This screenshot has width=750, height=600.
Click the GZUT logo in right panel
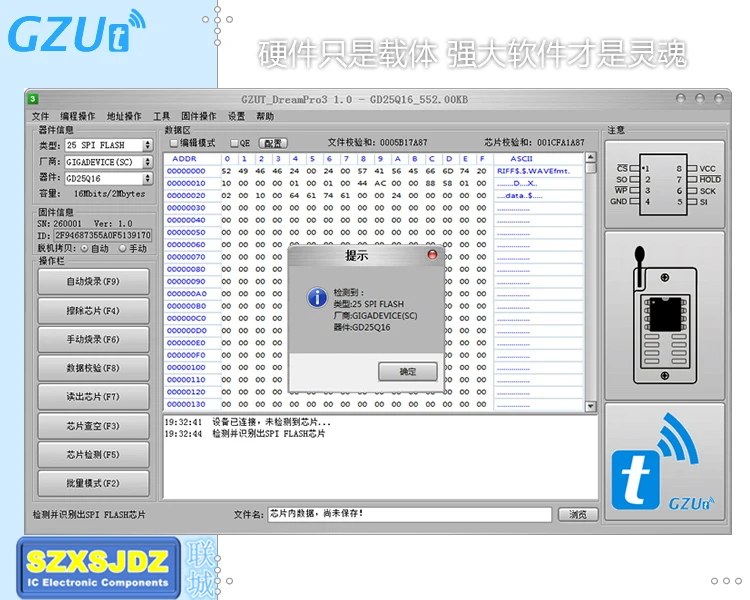pos(664,462)
